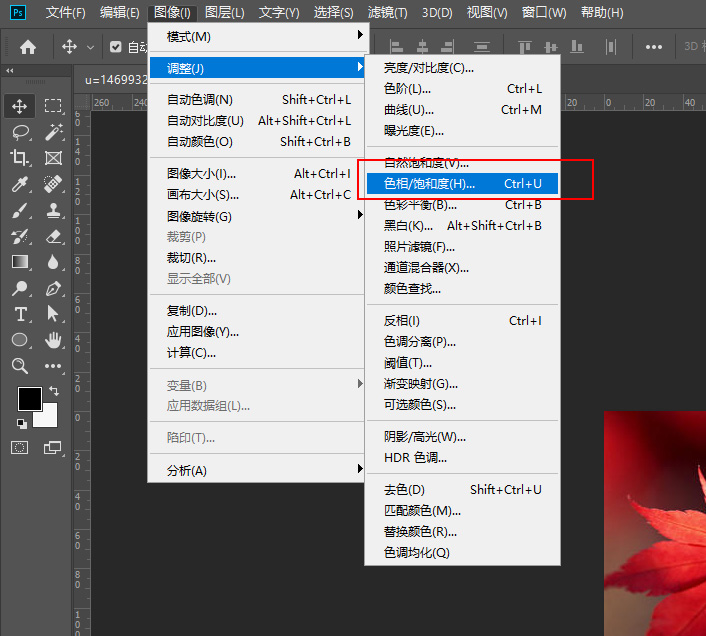Choose 色阶(L)... adjustment

pos(462,89)
